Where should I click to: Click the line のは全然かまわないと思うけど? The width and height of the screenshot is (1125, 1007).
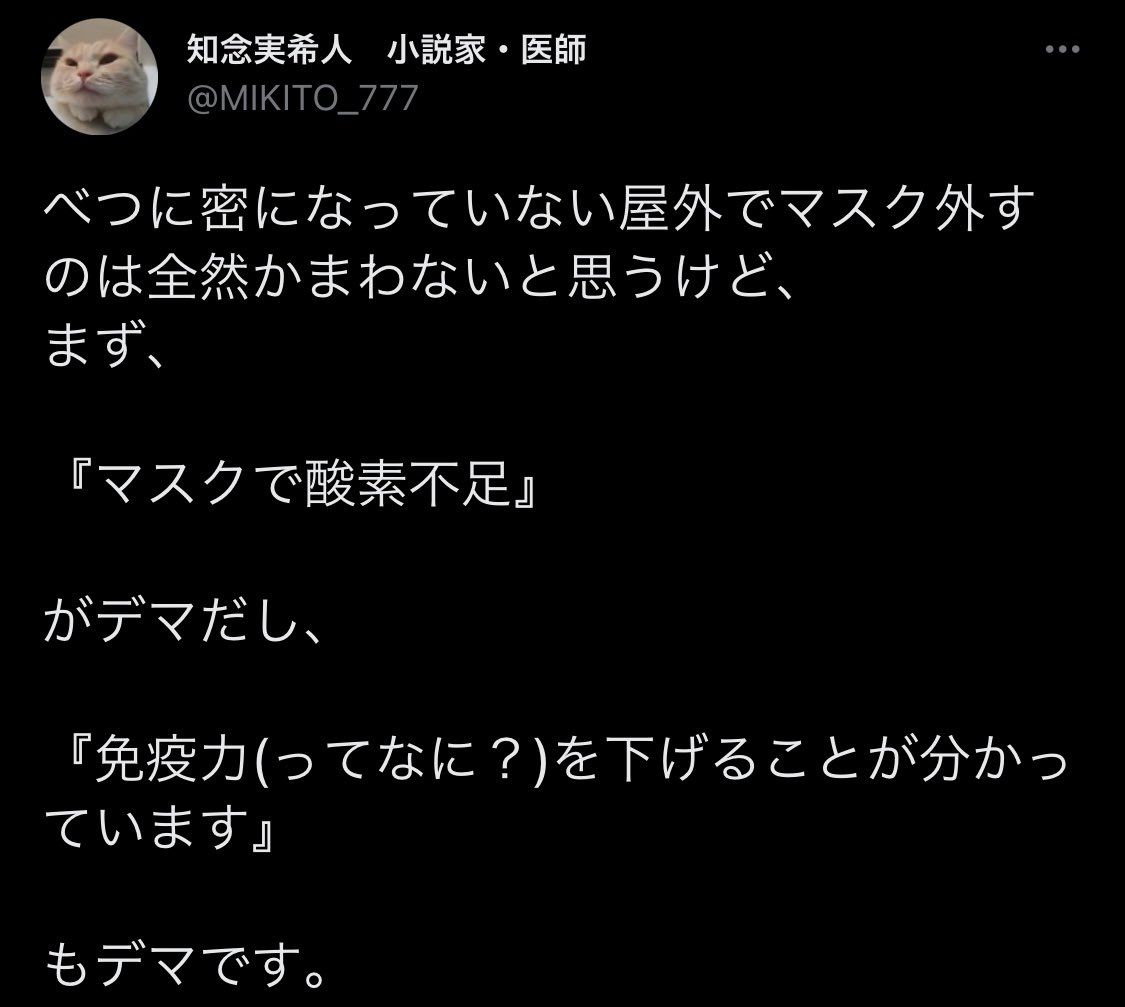[x=420, y=278]
